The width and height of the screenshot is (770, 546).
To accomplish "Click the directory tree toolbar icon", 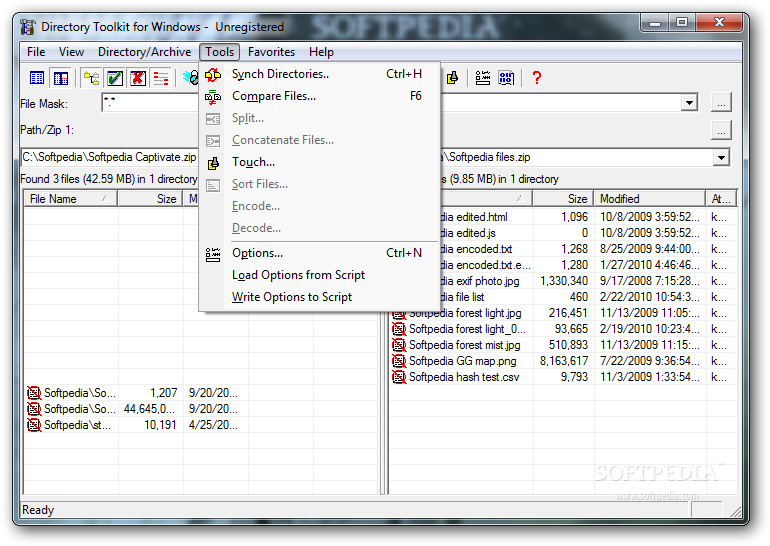I will (91, 78).
